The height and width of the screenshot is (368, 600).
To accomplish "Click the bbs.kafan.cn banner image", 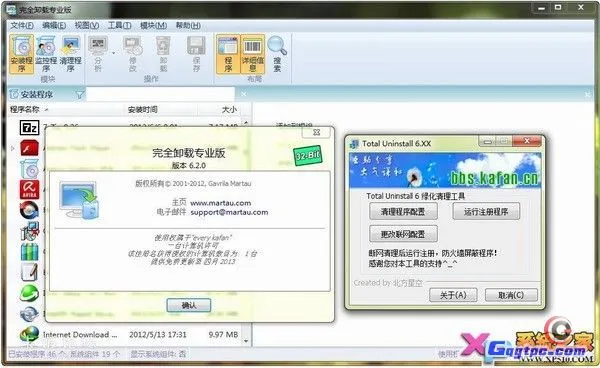I will tap(445, 170).
